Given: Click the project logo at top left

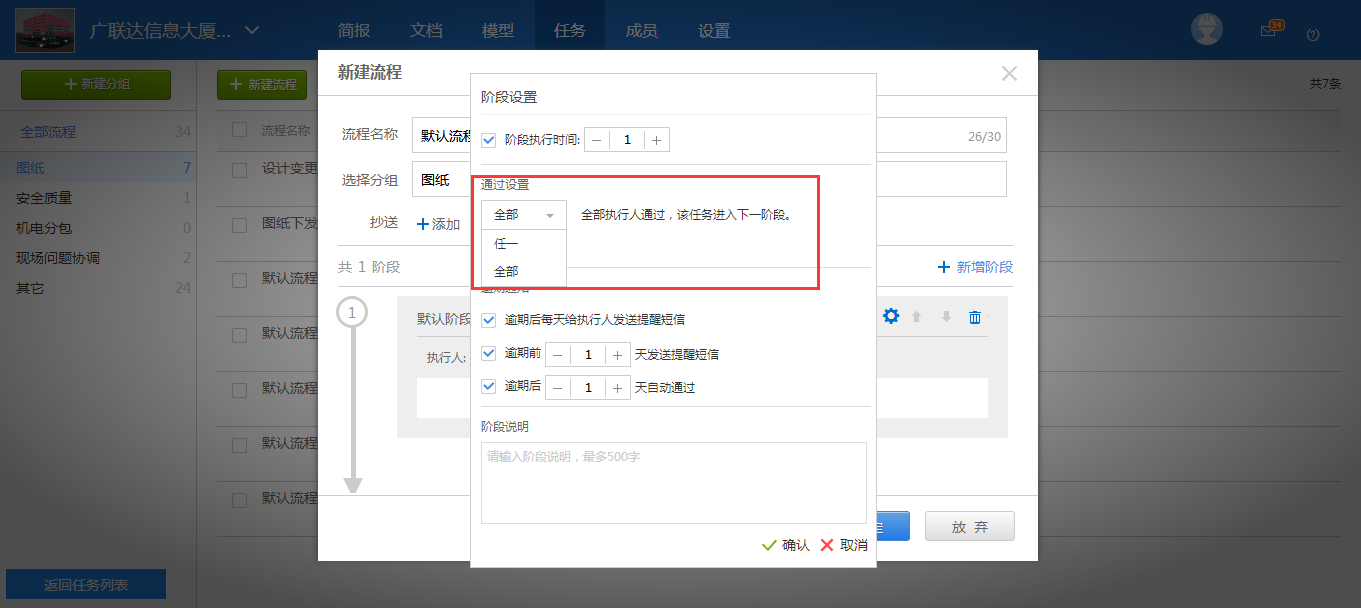Looking at the screenshot, I should click(44, 29).
